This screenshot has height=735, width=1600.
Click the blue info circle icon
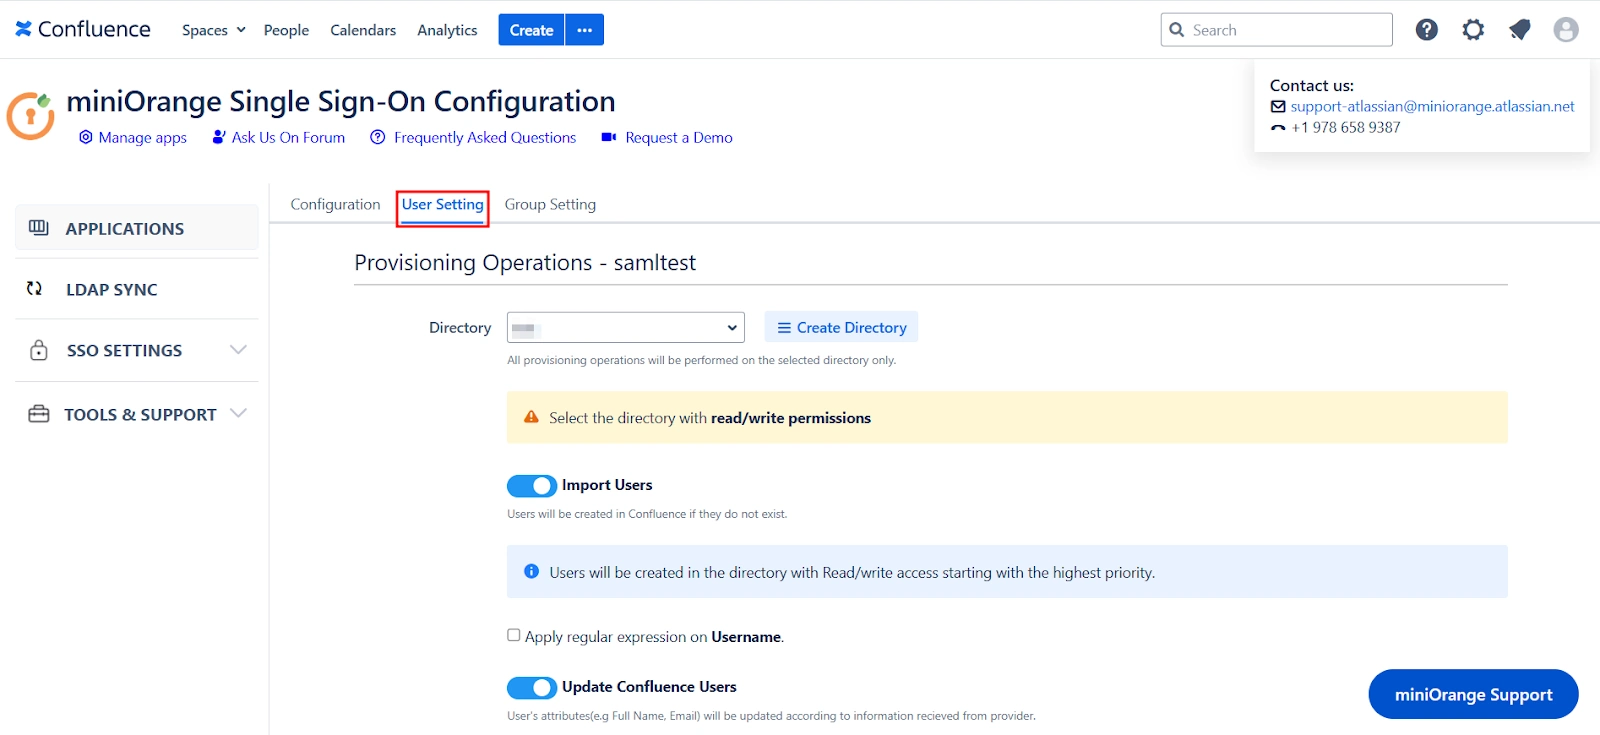point(531,571)
